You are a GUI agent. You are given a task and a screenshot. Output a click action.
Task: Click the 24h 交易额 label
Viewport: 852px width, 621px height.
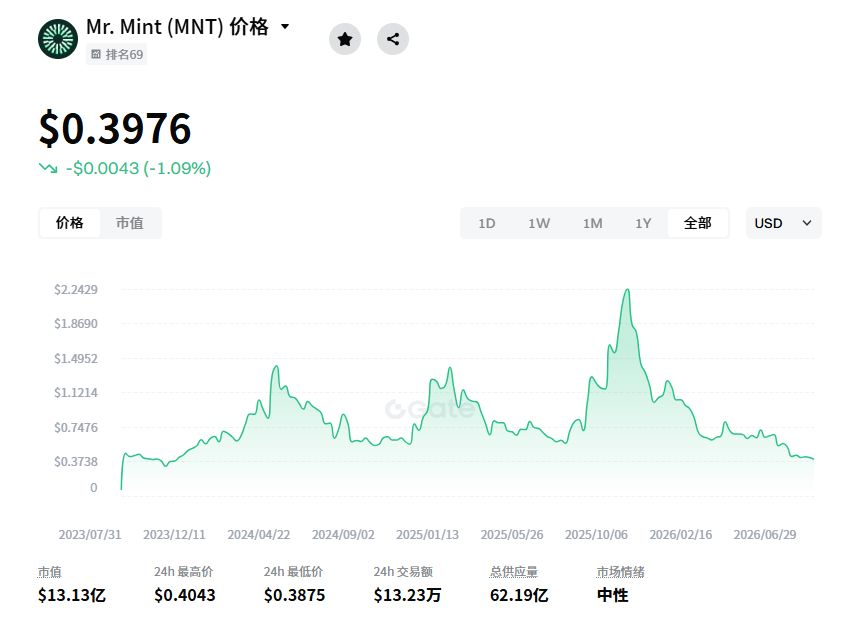[403, 572]
